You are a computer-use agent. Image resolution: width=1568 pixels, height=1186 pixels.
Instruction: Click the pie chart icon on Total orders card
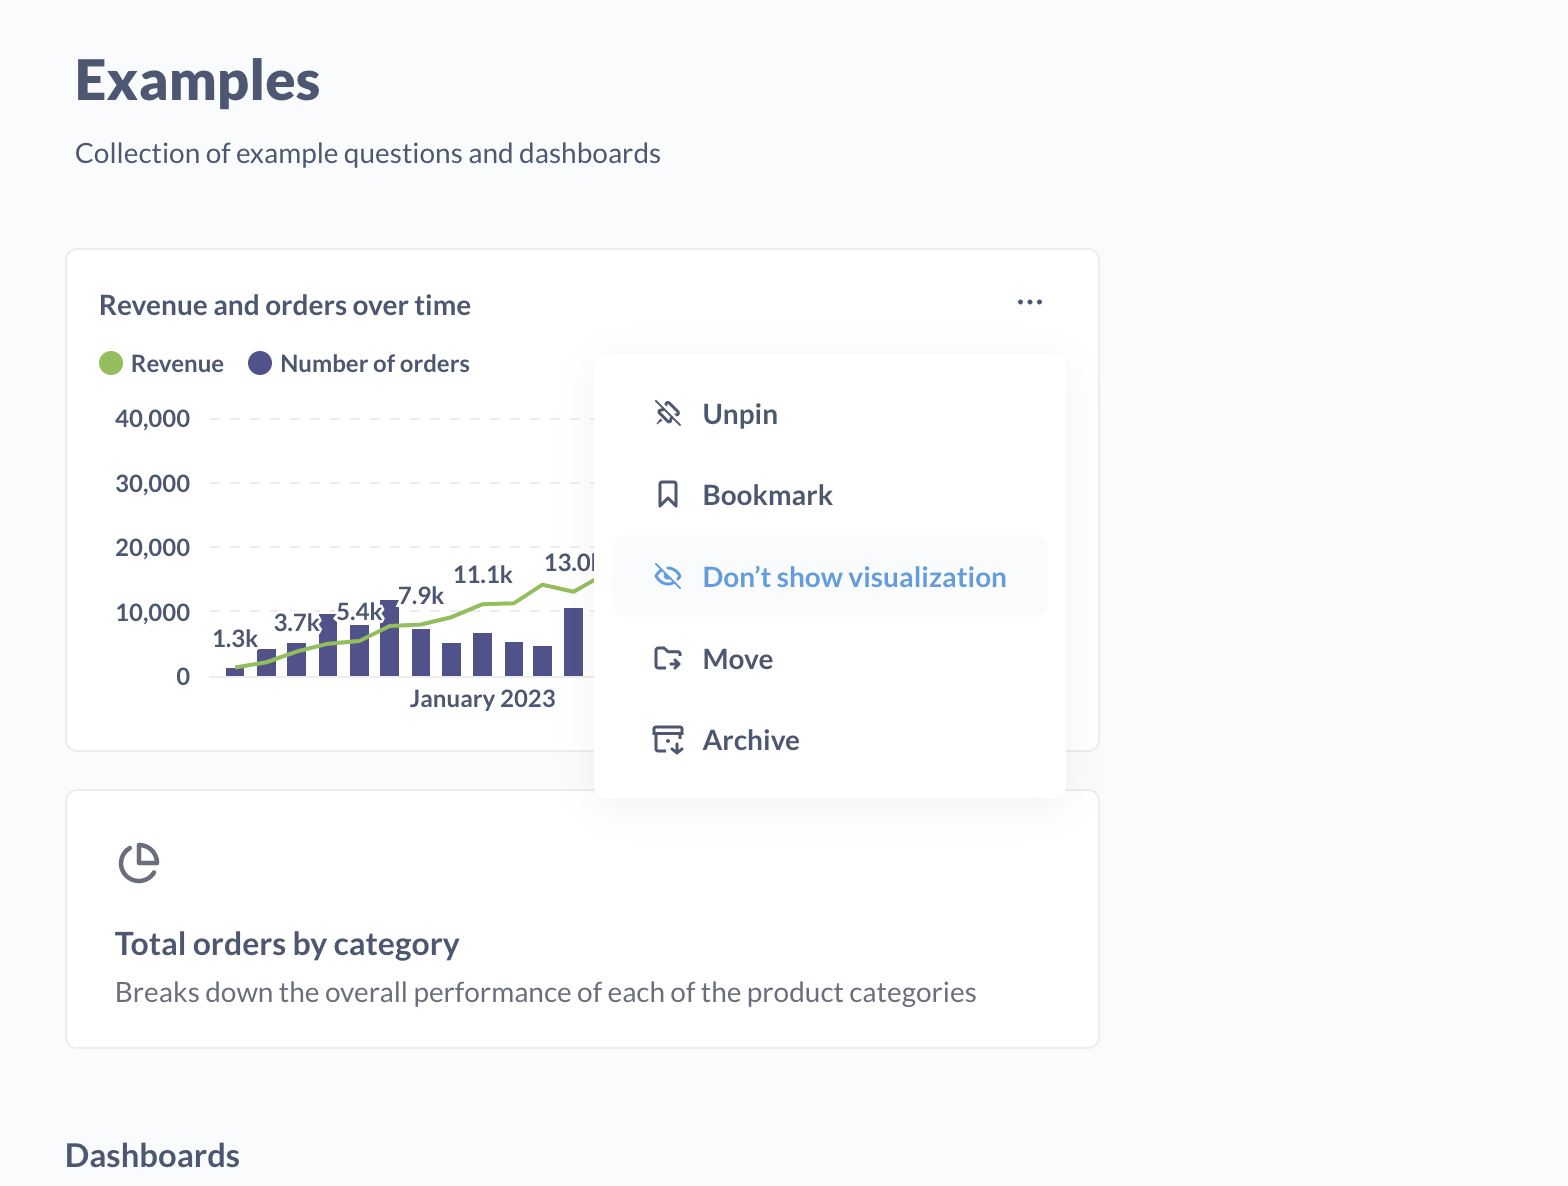coord(139,862)
